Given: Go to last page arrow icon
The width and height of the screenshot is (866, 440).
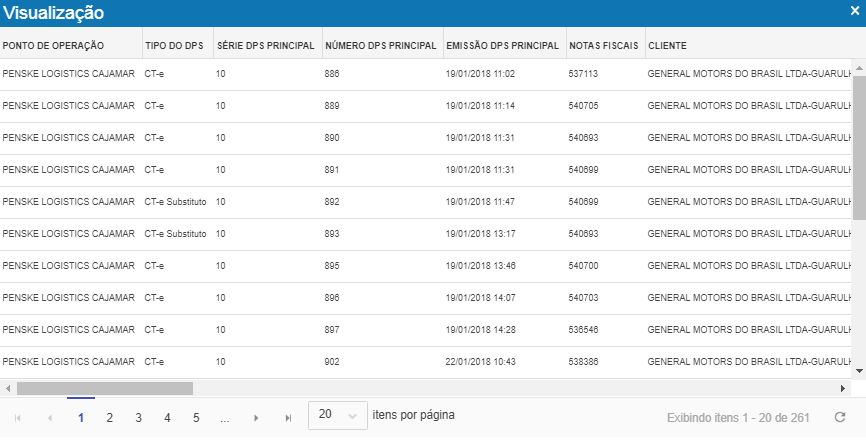Looking at the screenshot, I should [x=288, y=418].
